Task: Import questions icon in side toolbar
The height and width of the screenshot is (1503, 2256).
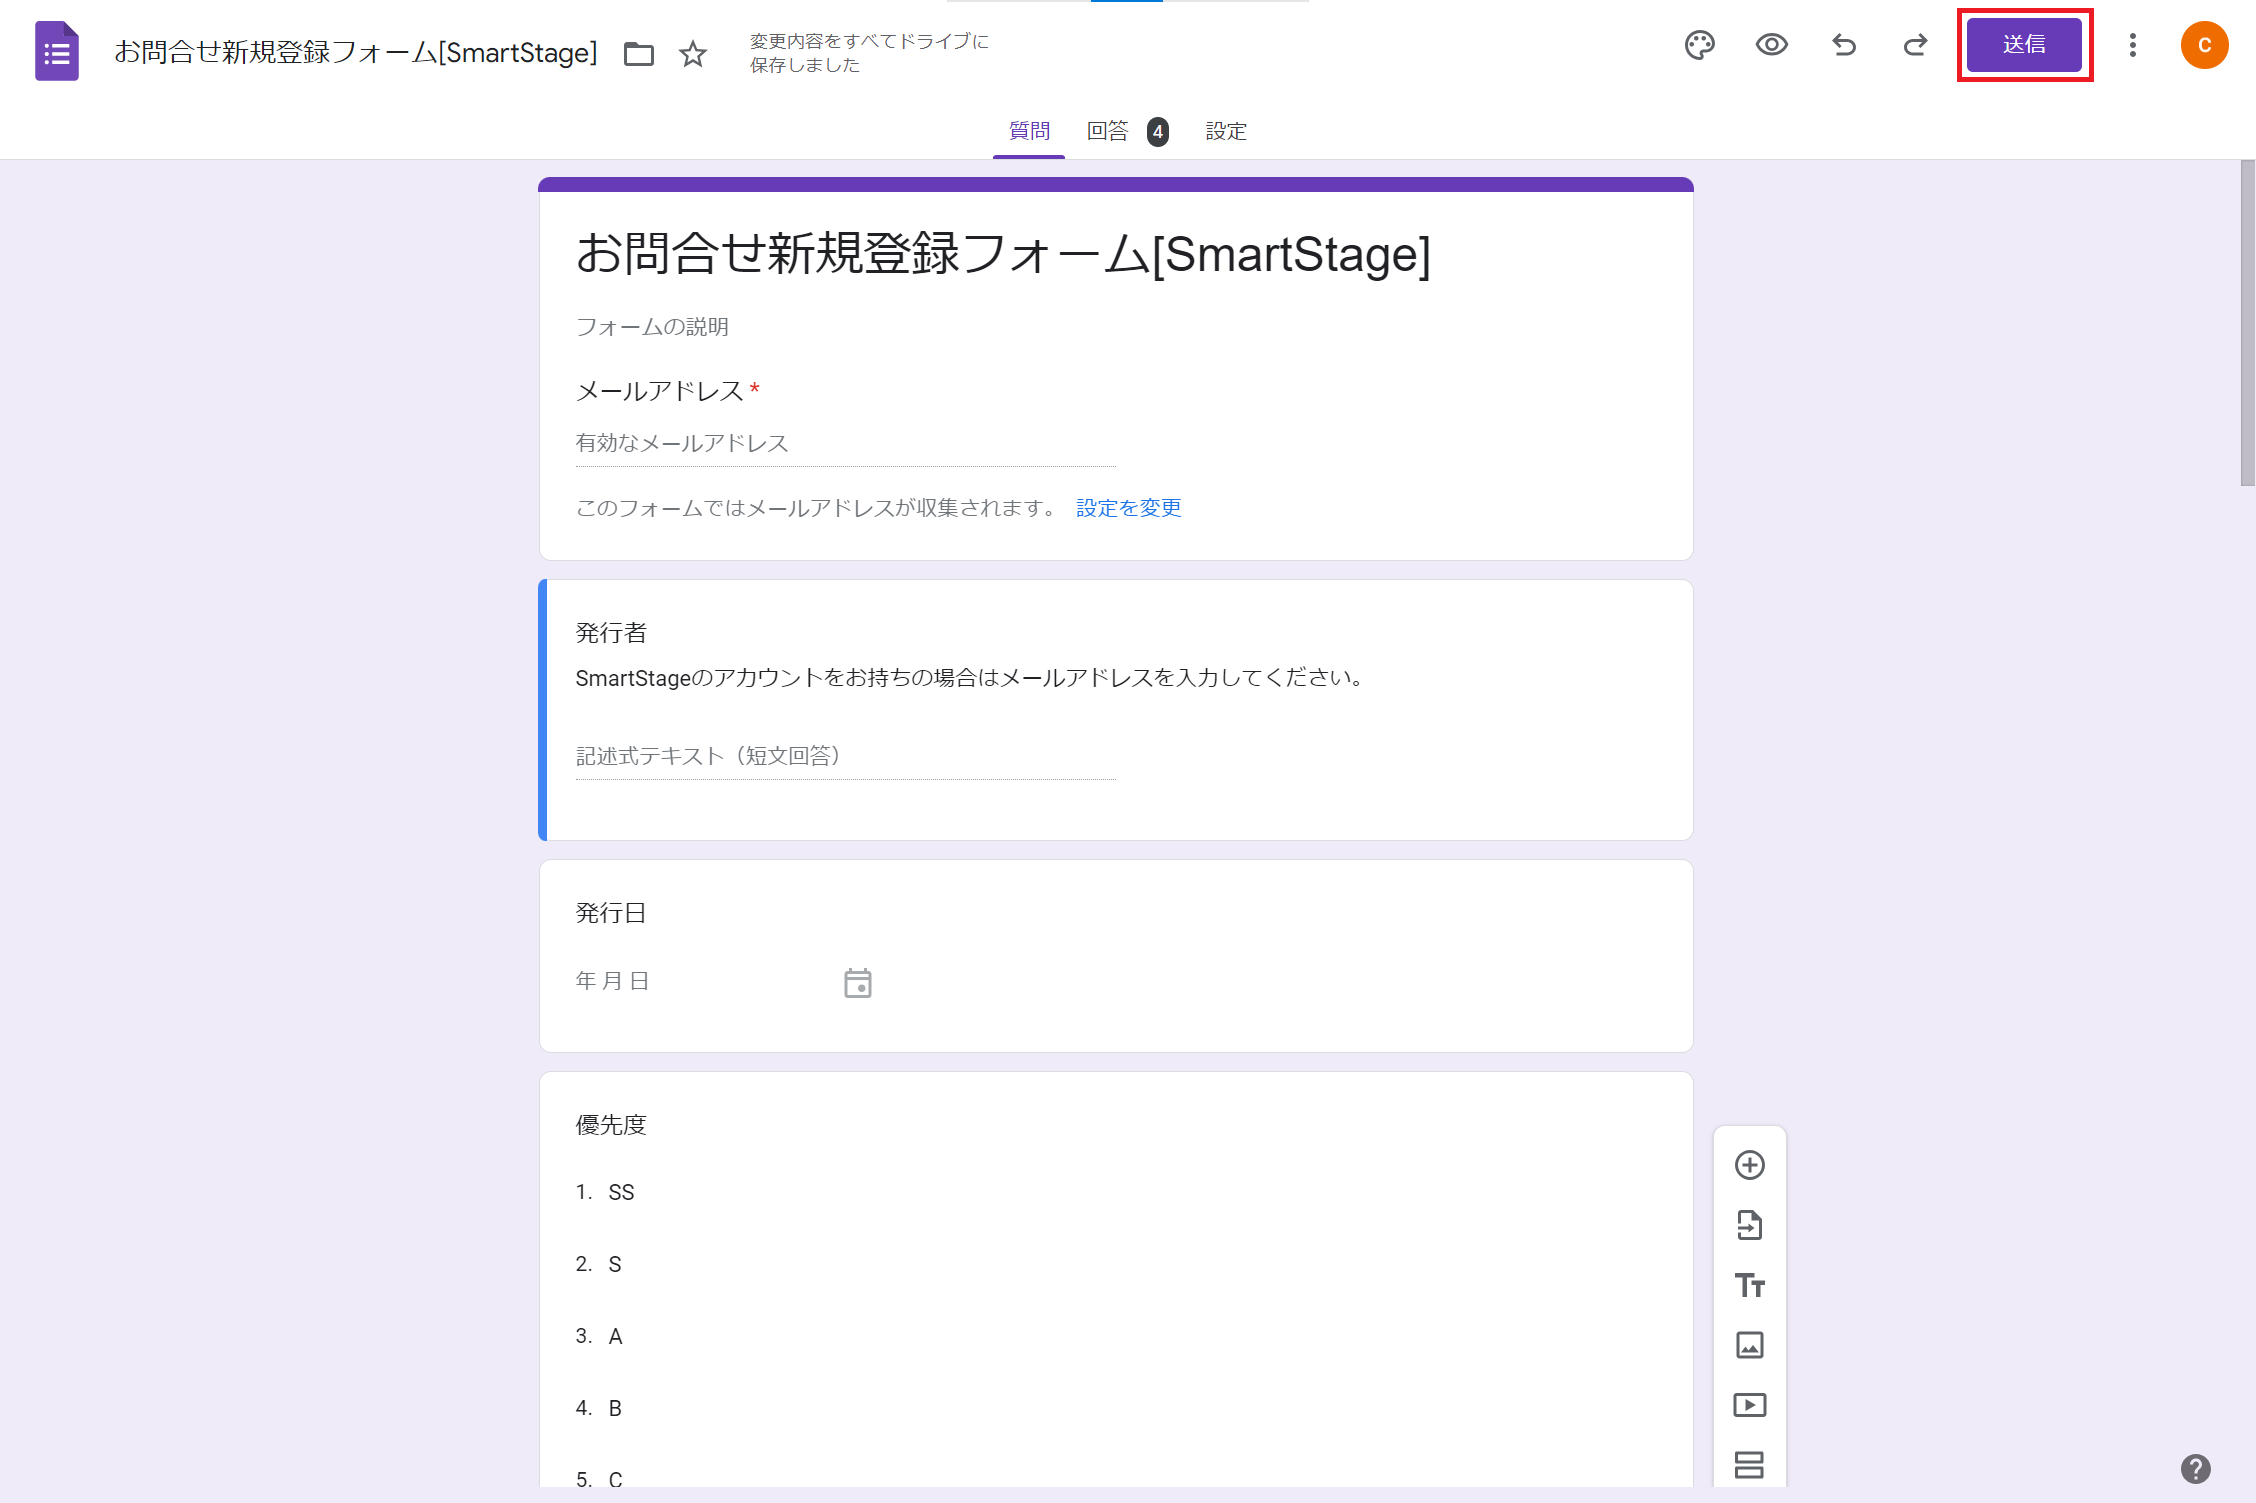Action: coord(1749,1225)
